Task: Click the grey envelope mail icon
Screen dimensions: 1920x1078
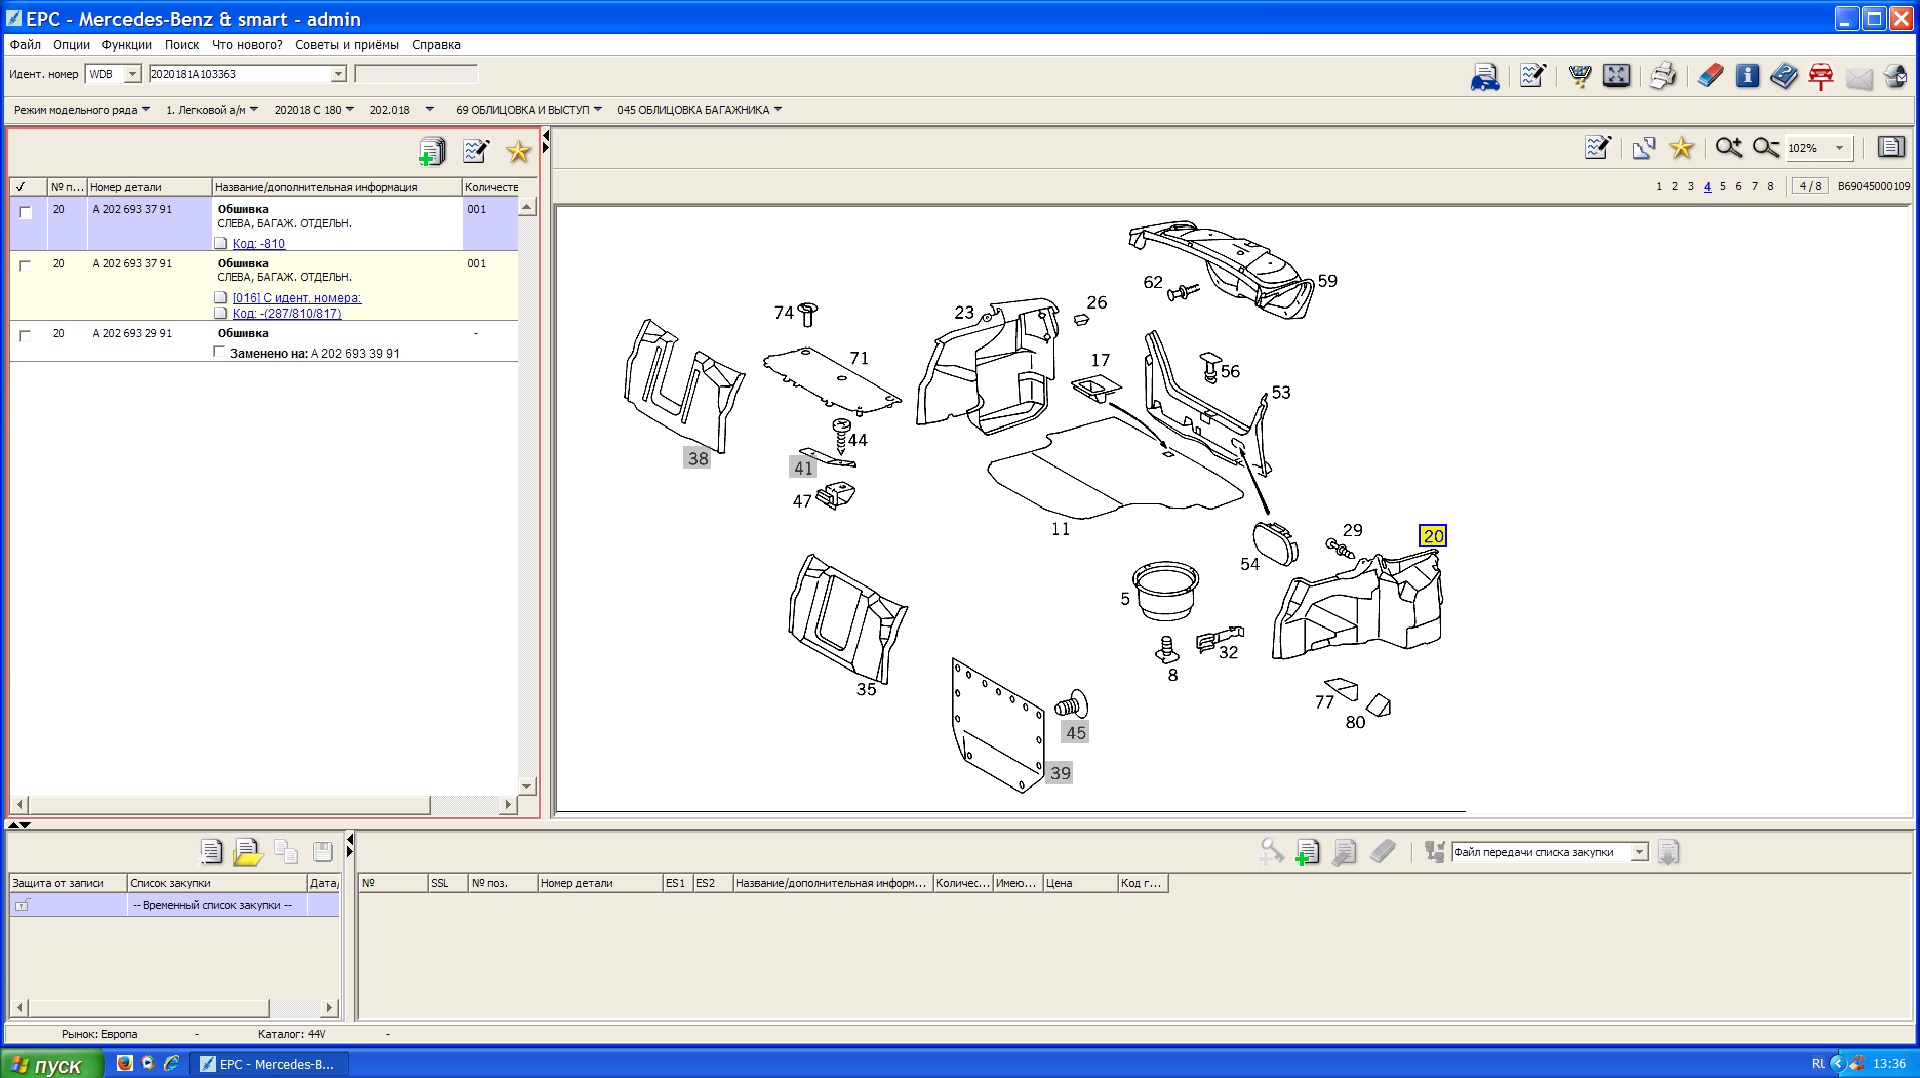Action: 1859,78
